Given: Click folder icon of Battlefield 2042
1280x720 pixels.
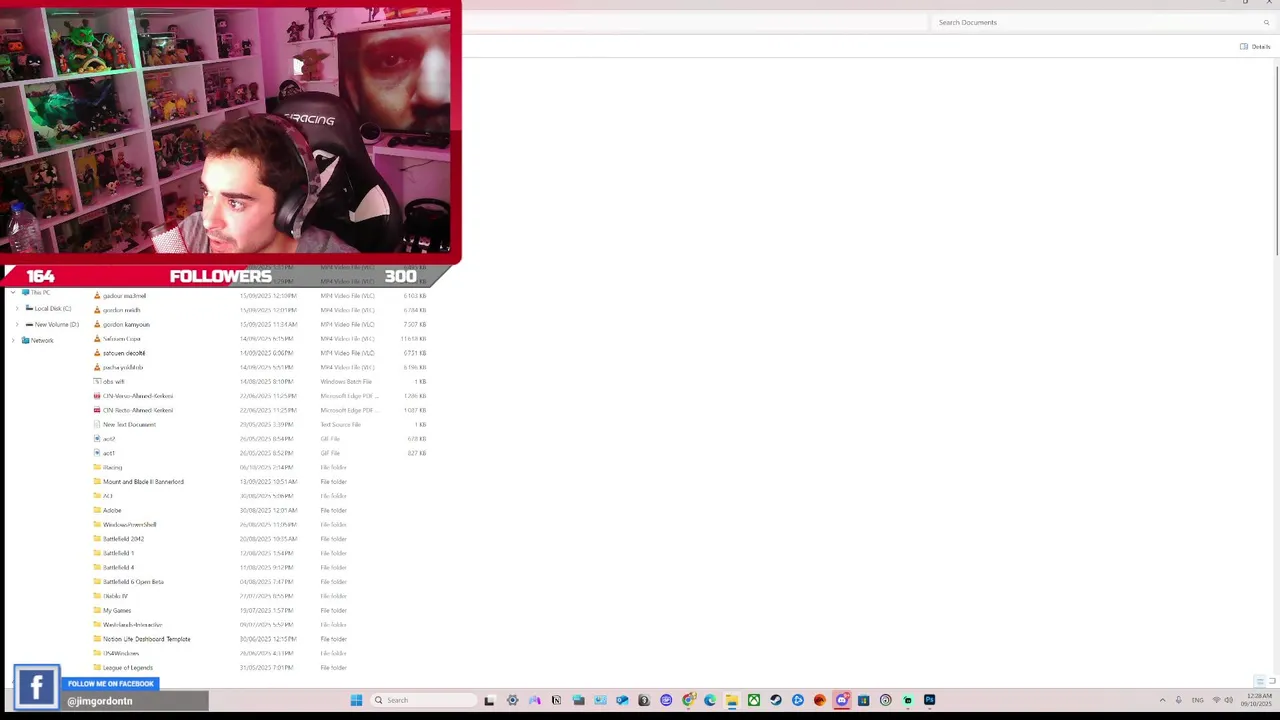Looking at the screenshot, I should pyautogui.click(x=97, y=539).
